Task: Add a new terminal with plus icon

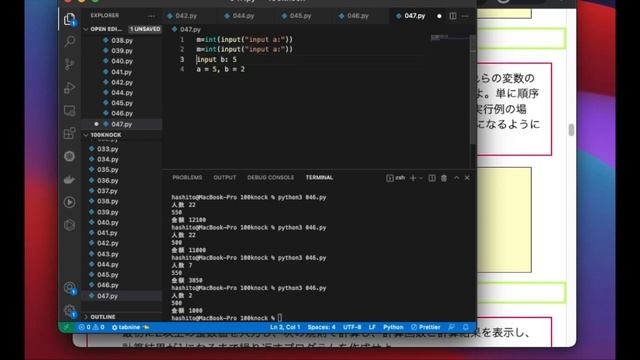Action: tap(413, 178)
